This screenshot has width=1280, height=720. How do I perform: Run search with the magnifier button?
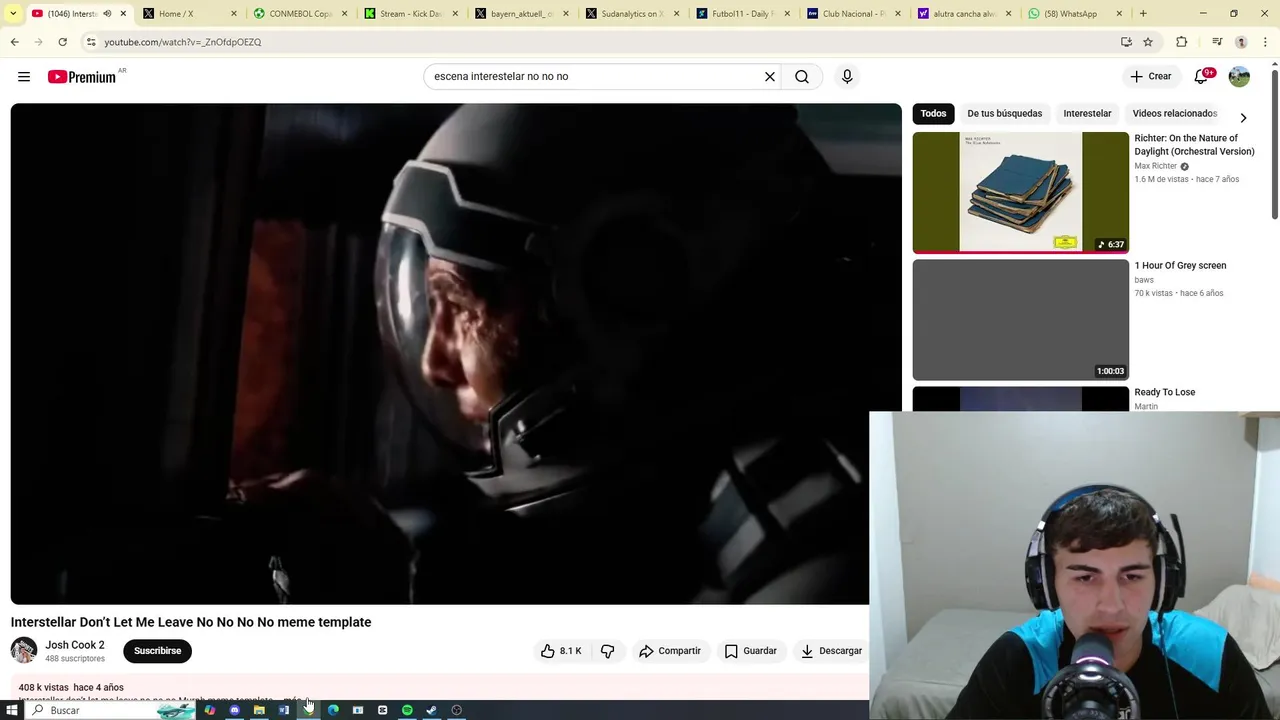point(802,77)
